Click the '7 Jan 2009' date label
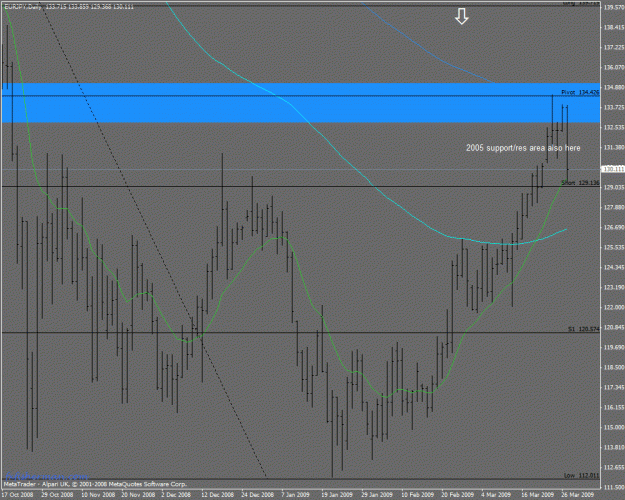The height and width of the screenshot is (500, 625). (295, 494)
